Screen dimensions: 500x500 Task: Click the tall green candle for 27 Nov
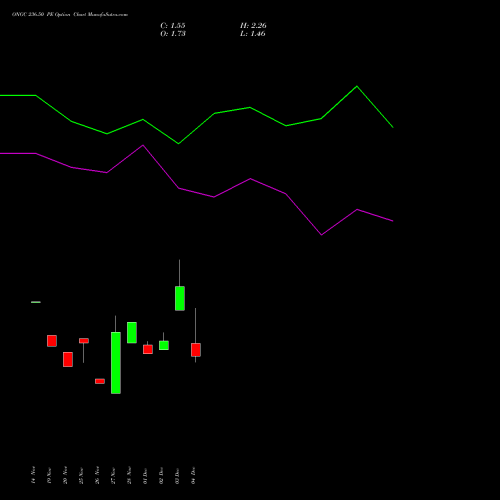(x=116, y=363)
